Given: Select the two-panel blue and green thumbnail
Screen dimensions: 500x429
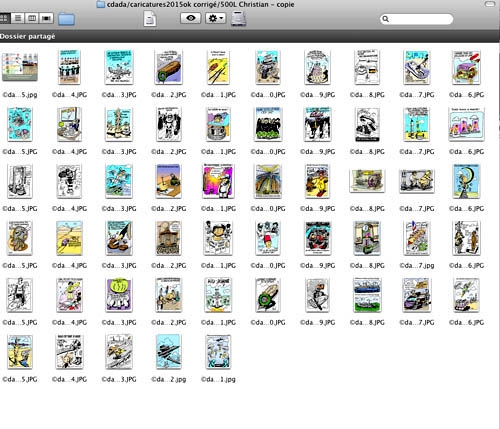Looking at the screenshot, I should 367,295.
